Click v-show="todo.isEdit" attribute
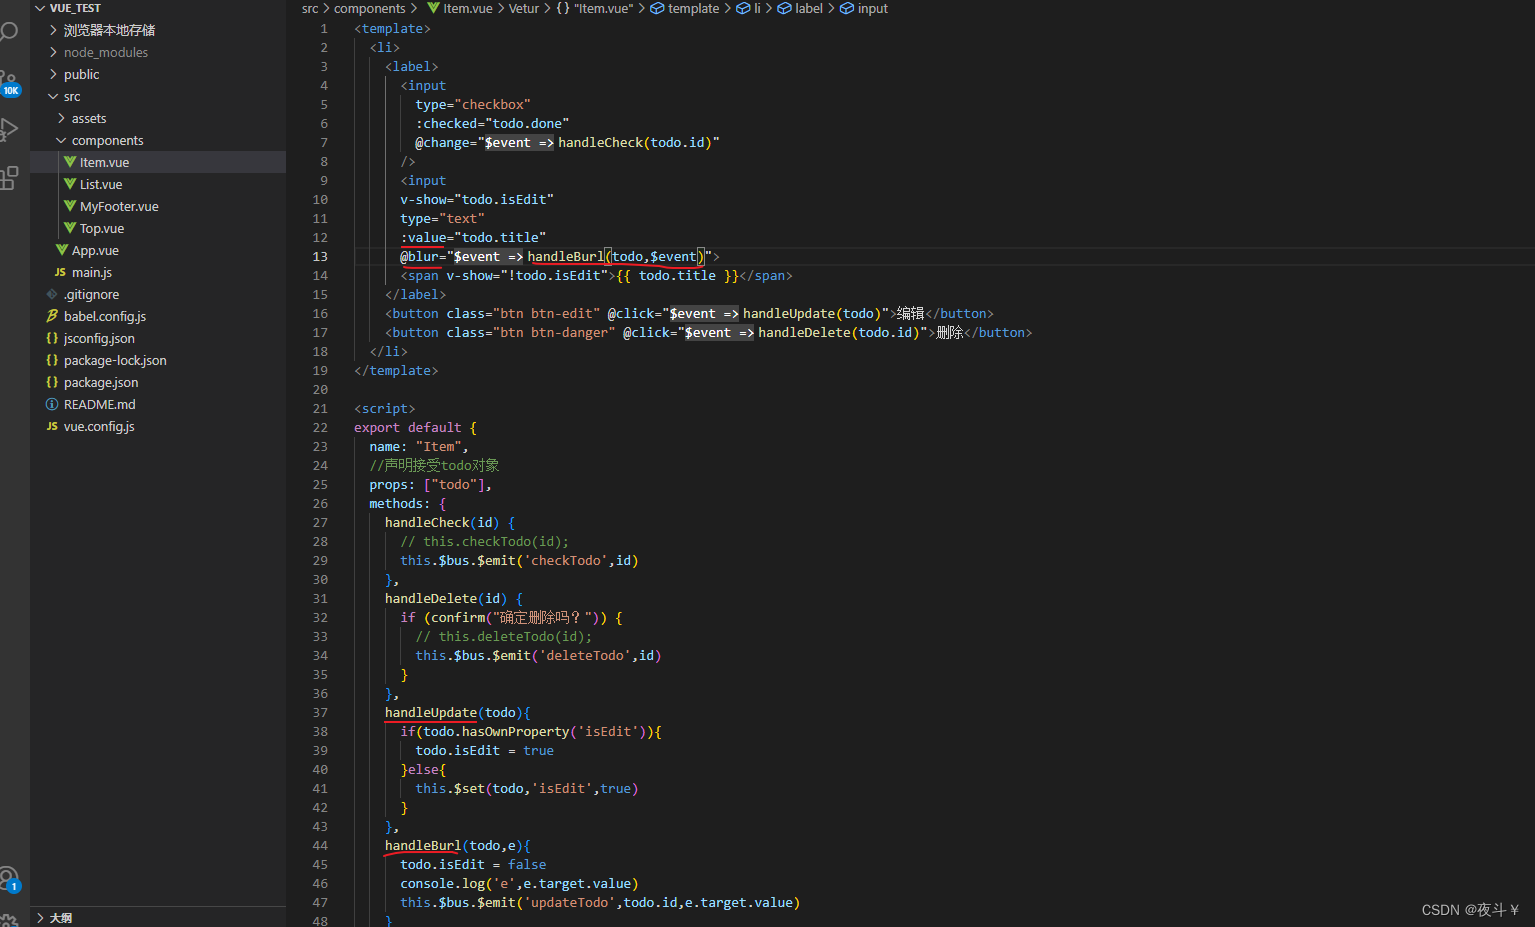This screenshot has height=927, width=1535. coord(477,199)
